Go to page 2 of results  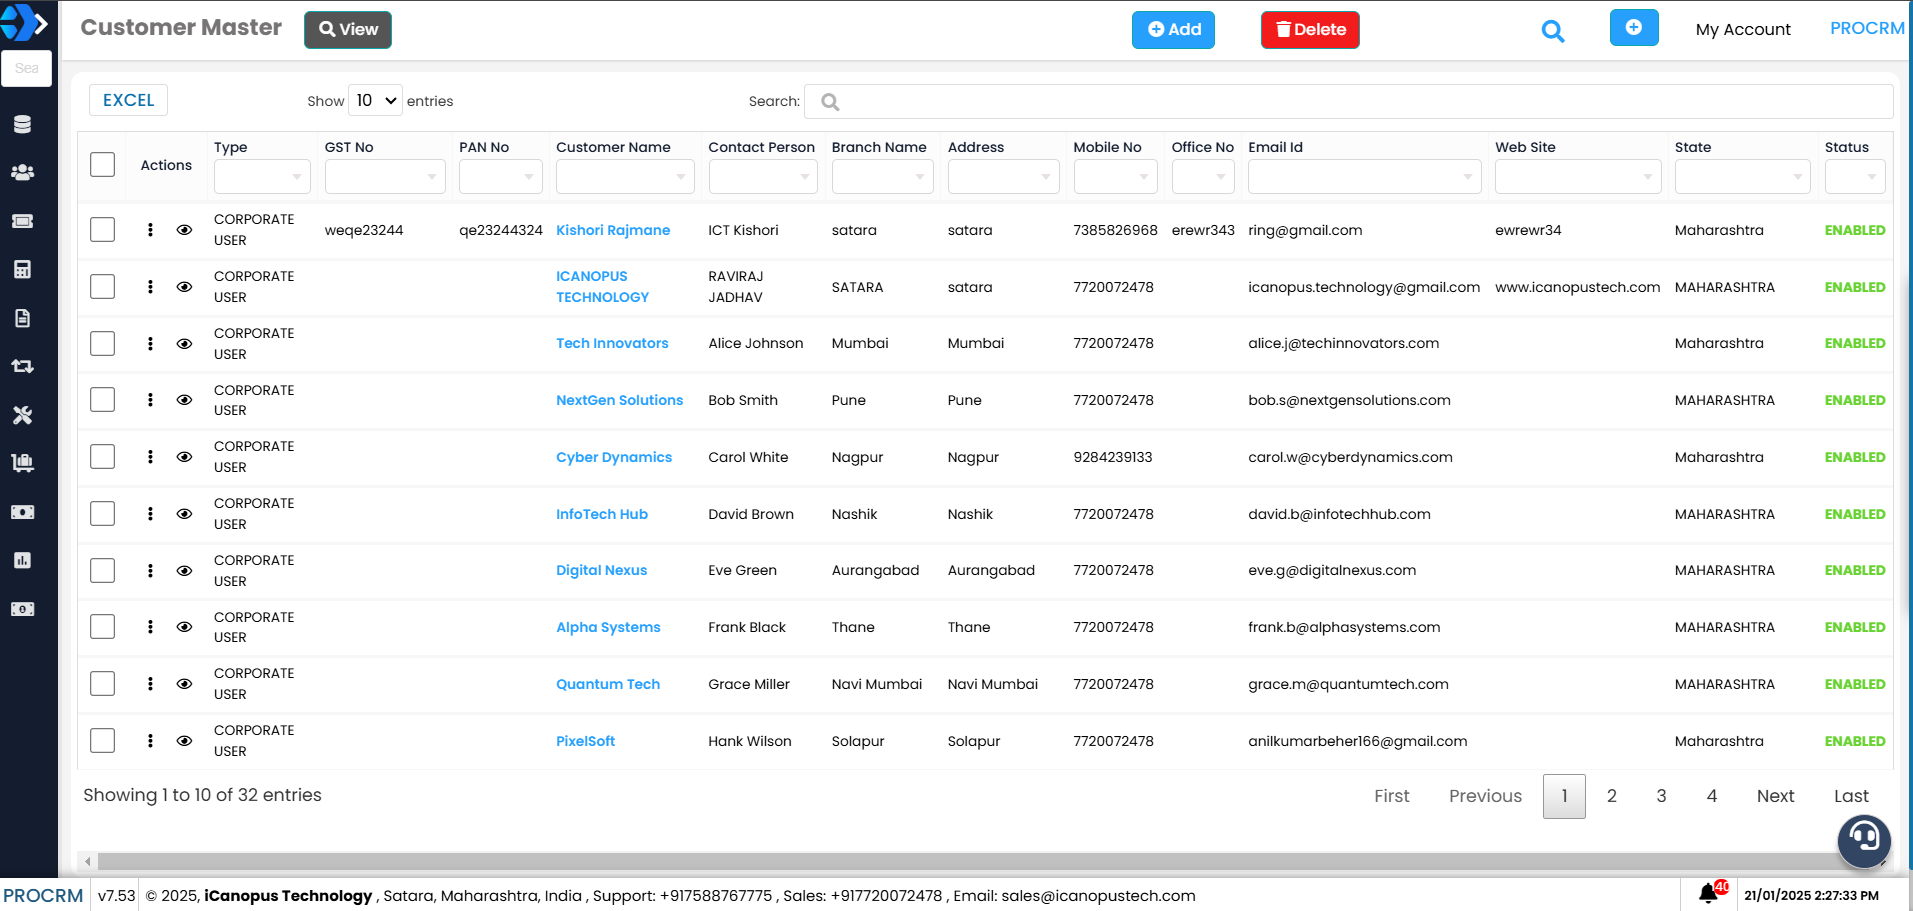1611,796
